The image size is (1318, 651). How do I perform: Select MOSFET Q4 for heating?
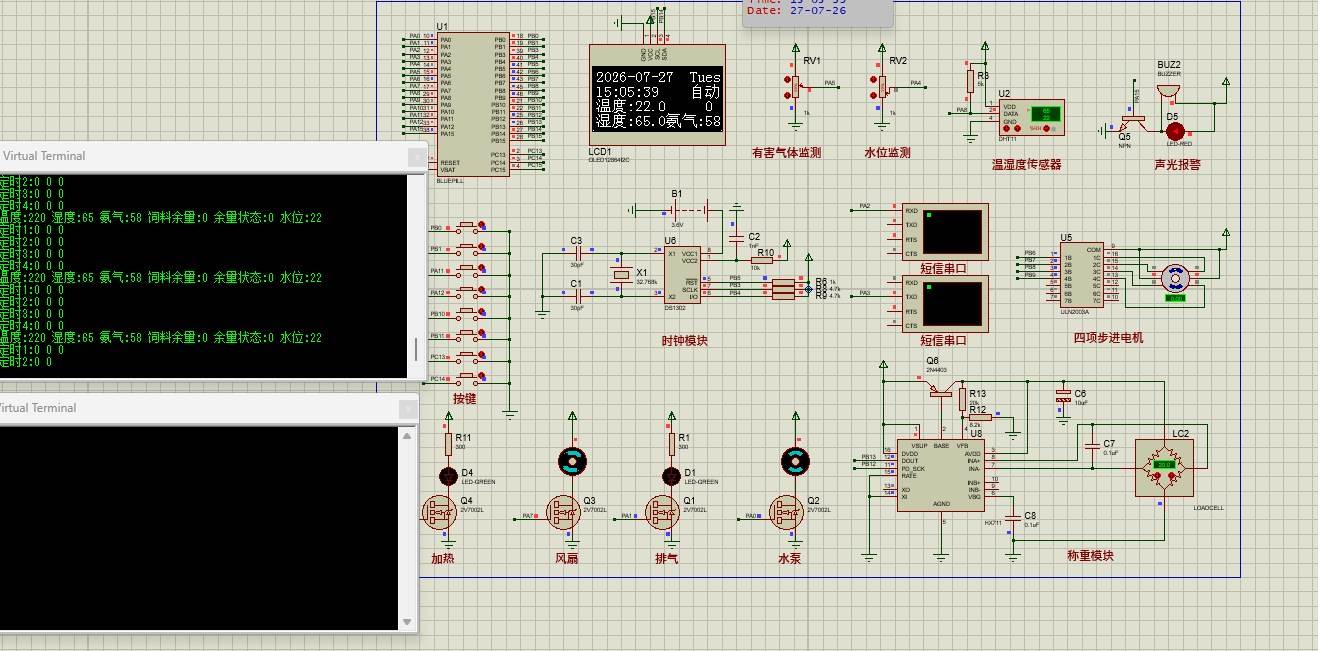coord(438,512)
